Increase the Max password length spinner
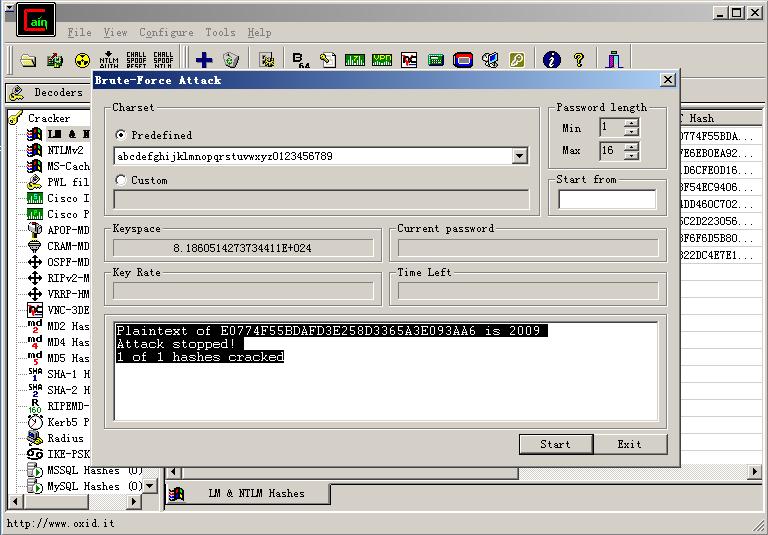This screenshot has width=768, height=535. pos(631,146)
